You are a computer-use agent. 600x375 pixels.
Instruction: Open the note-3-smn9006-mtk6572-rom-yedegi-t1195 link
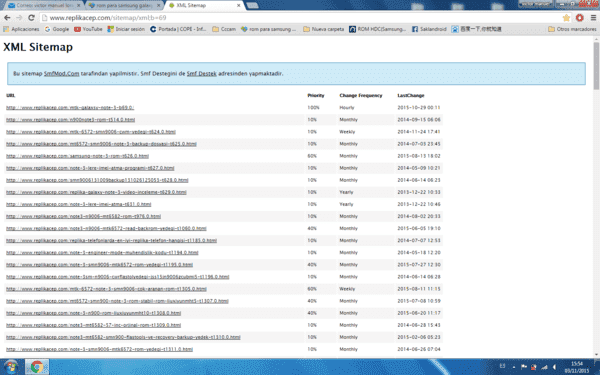(x=99, y=265)
